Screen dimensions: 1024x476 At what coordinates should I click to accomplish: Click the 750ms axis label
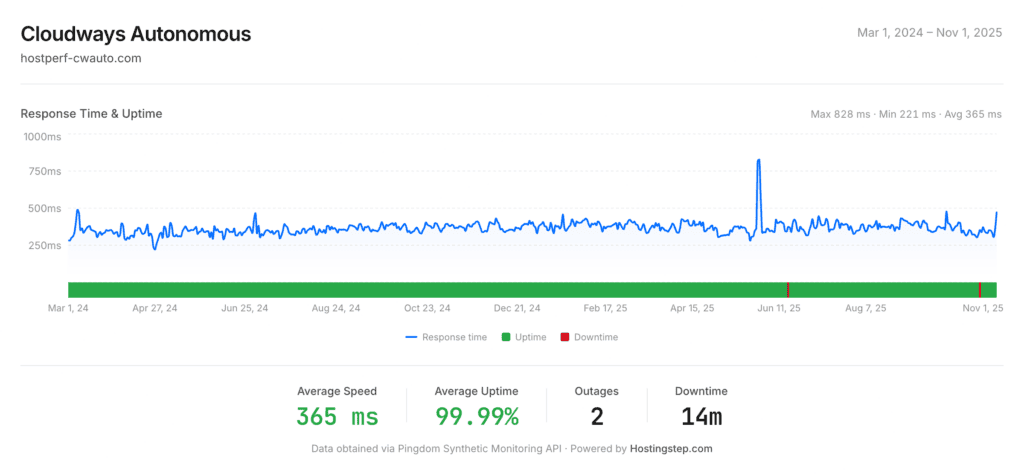[46, 172]
